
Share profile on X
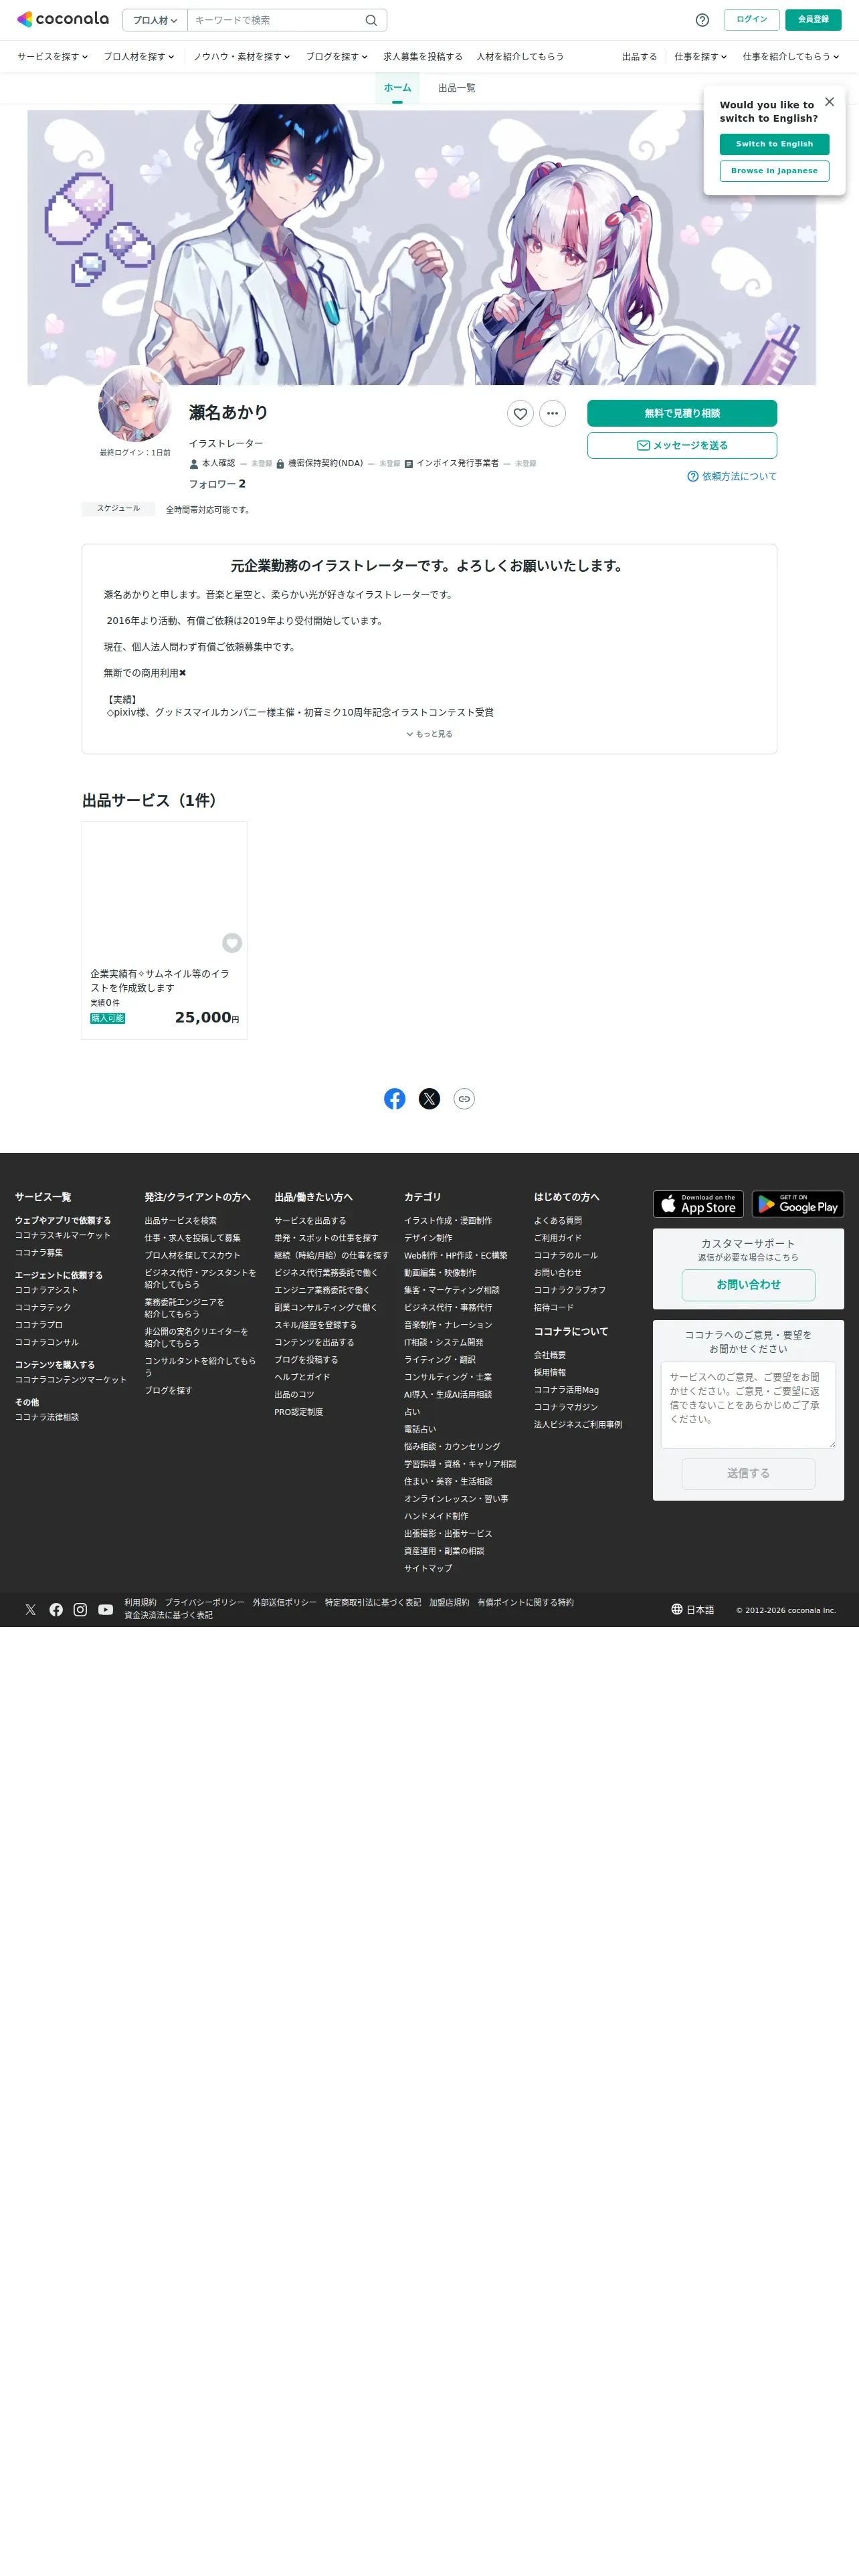pyautogui.click(x=429, y=1099)
